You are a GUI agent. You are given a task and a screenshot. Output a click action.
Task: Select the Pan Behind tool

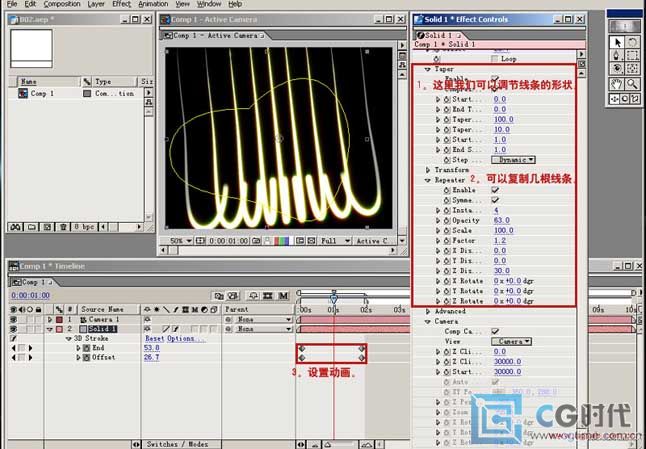tap(632, 68)
